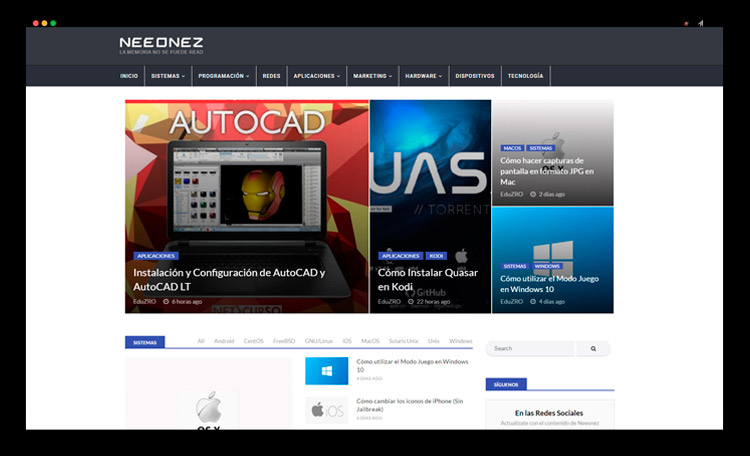Click the Sistemas section heading label
The image size is (750, 456).
[x=145, y=342]
